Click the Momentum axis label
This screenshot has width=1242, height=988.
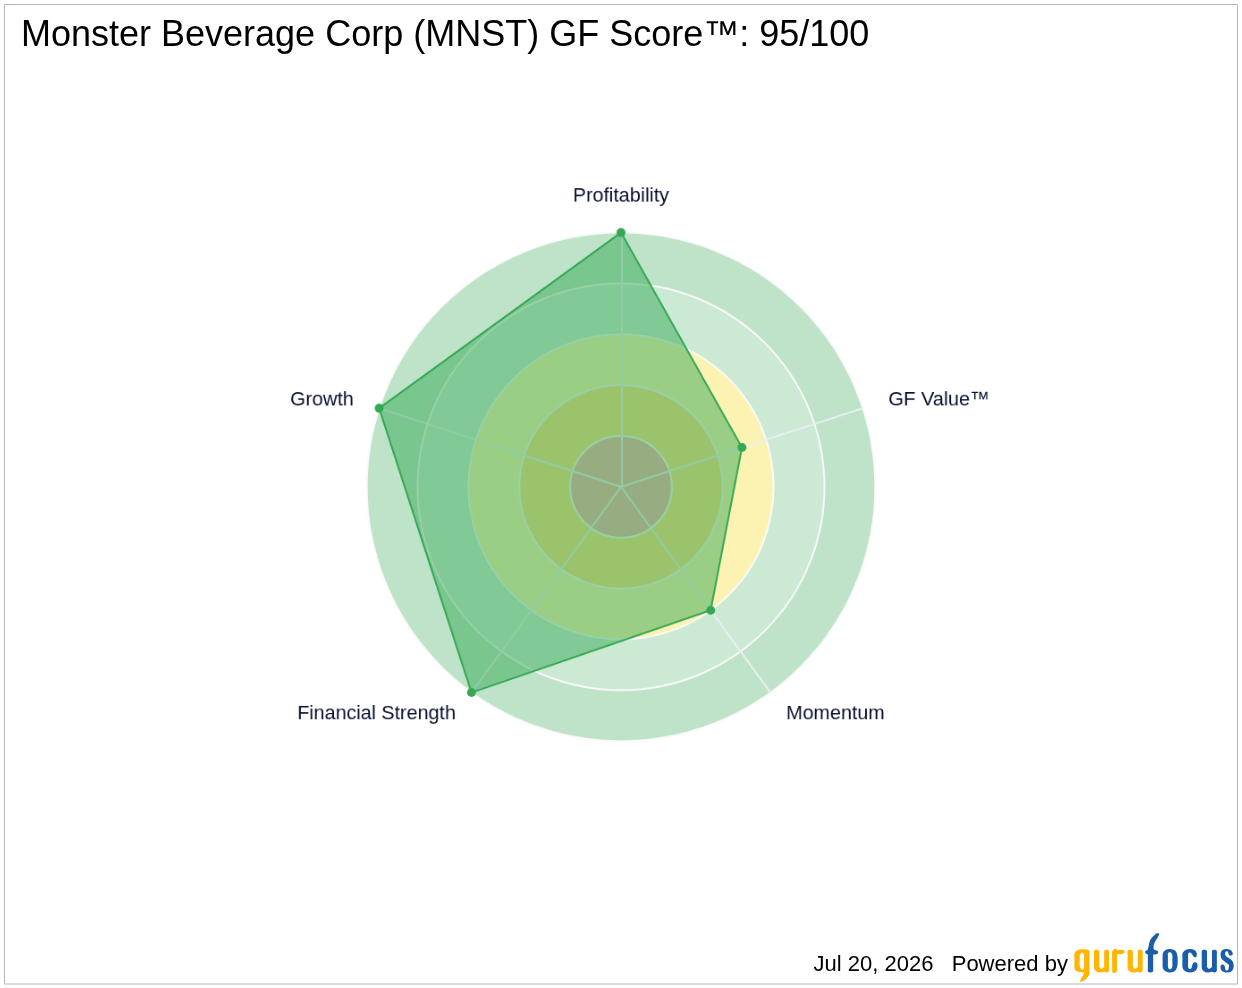click(835, 713)
